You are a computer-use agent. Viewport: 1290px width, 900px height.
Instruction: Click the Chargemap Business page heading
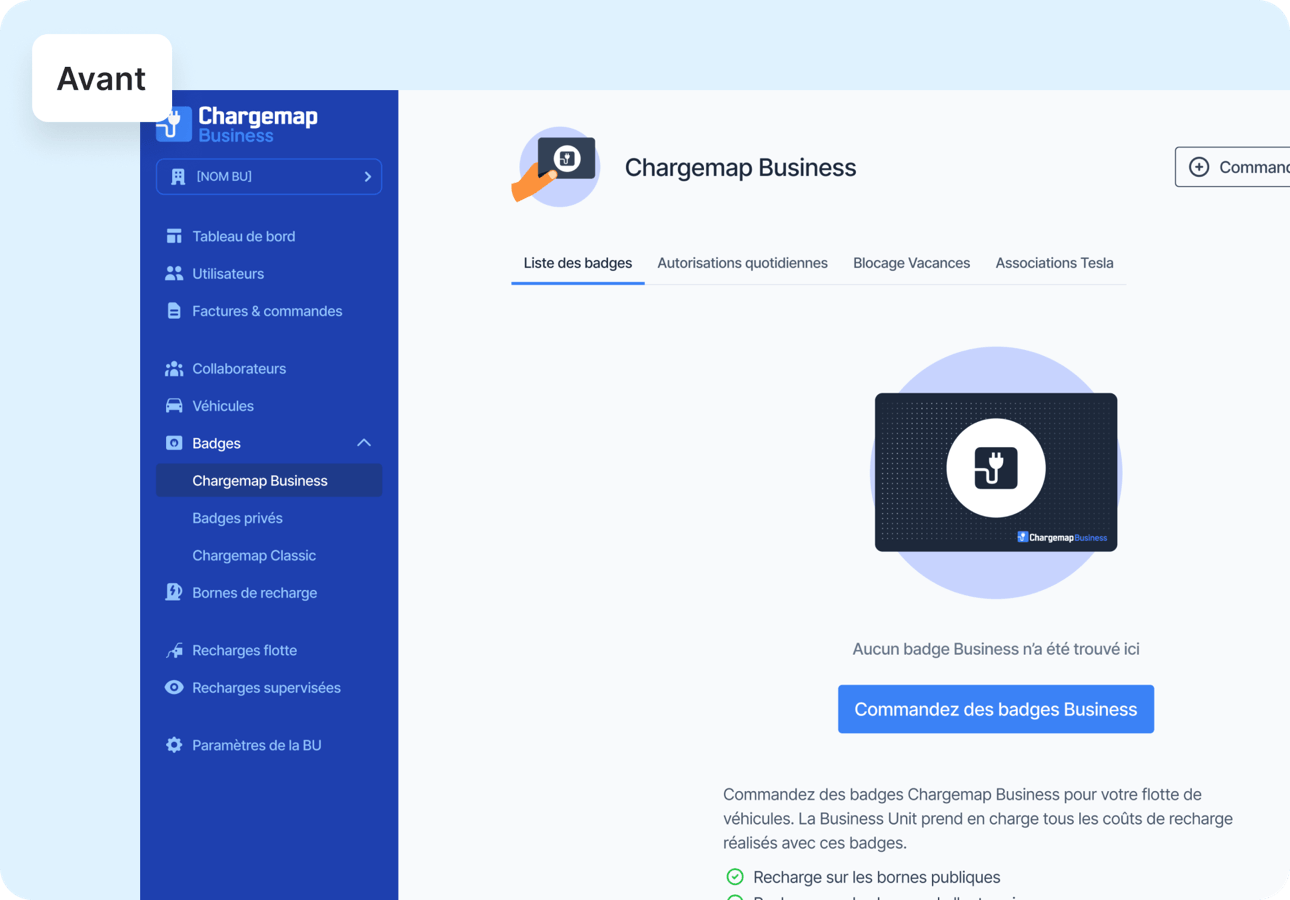click(x=740, y=167)
